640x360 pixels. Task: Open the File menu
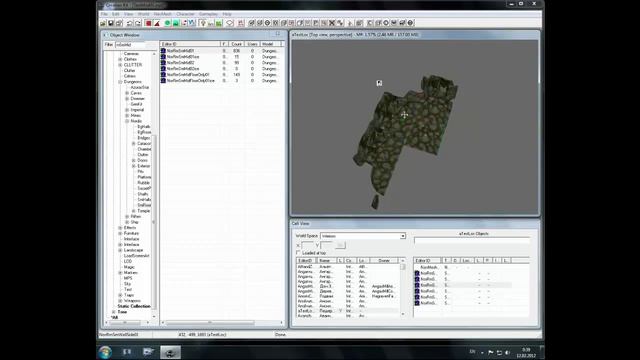[x=104, y=14]
